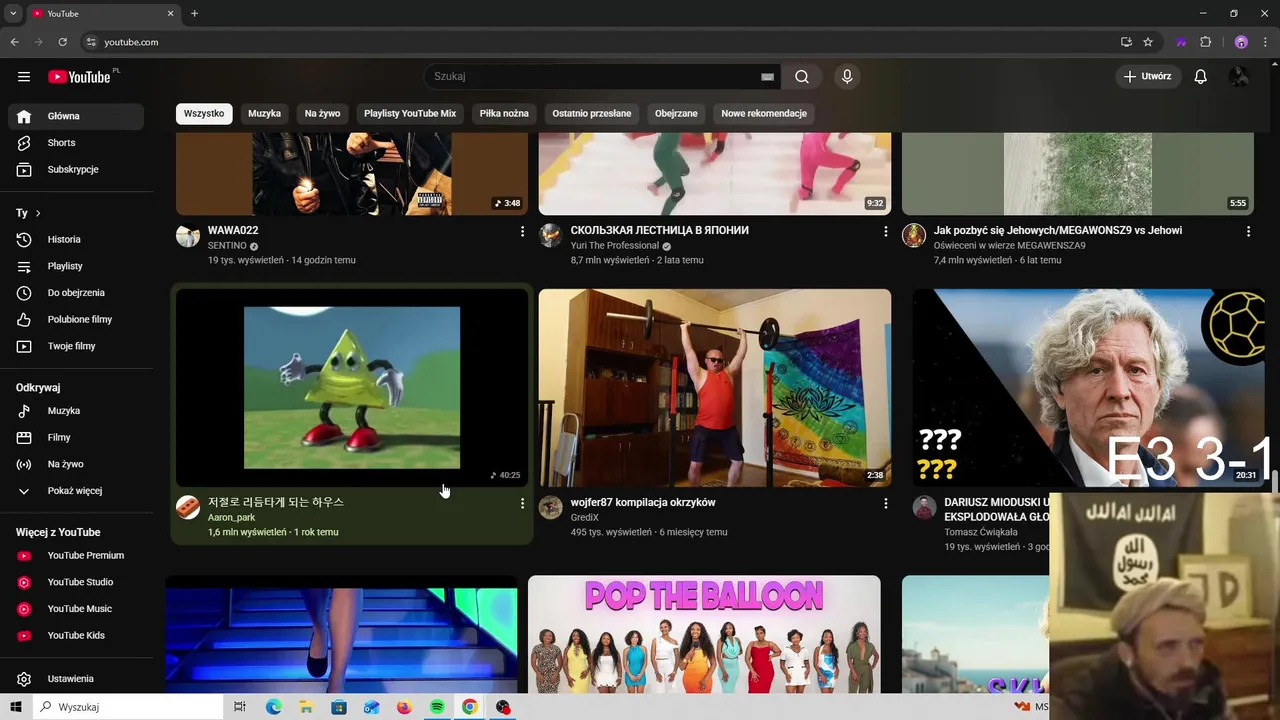Image resolution: width=1280 pixels, height=720 pixels.
Task: Open Filmy under Odkrywaj
Action: (x=76, y=438)
